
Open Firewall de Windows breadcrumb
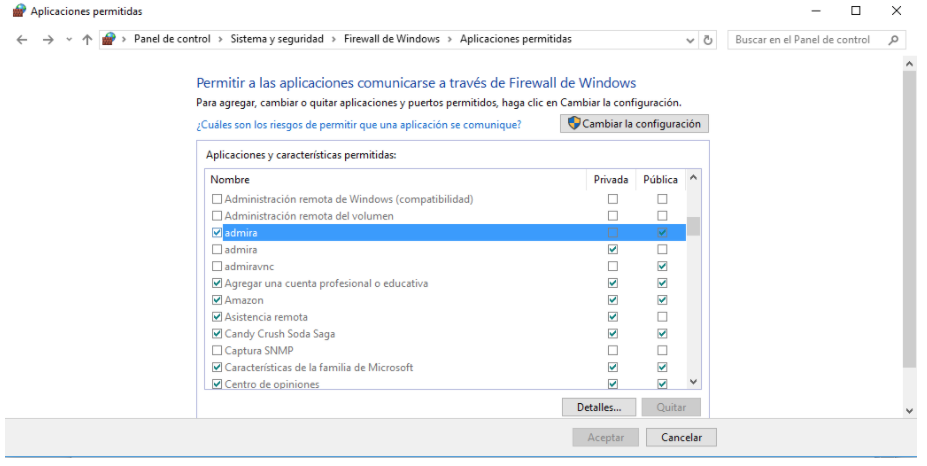point(392,39)
